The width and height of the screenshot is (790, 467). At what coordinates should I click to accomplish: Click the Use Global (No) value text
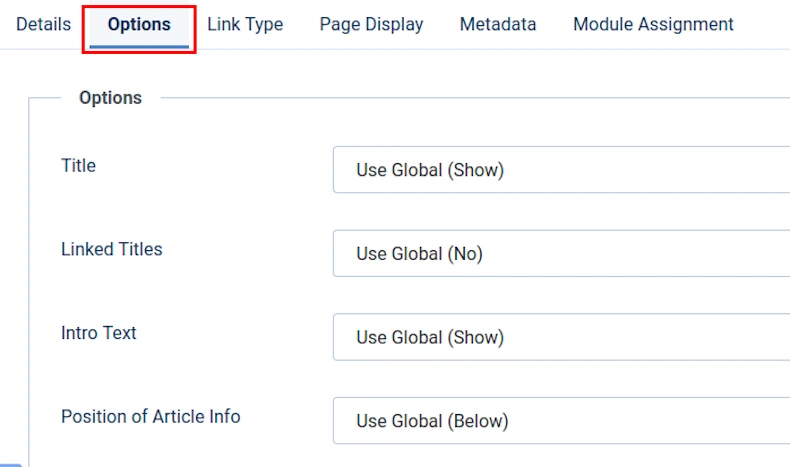click(419, 254)
